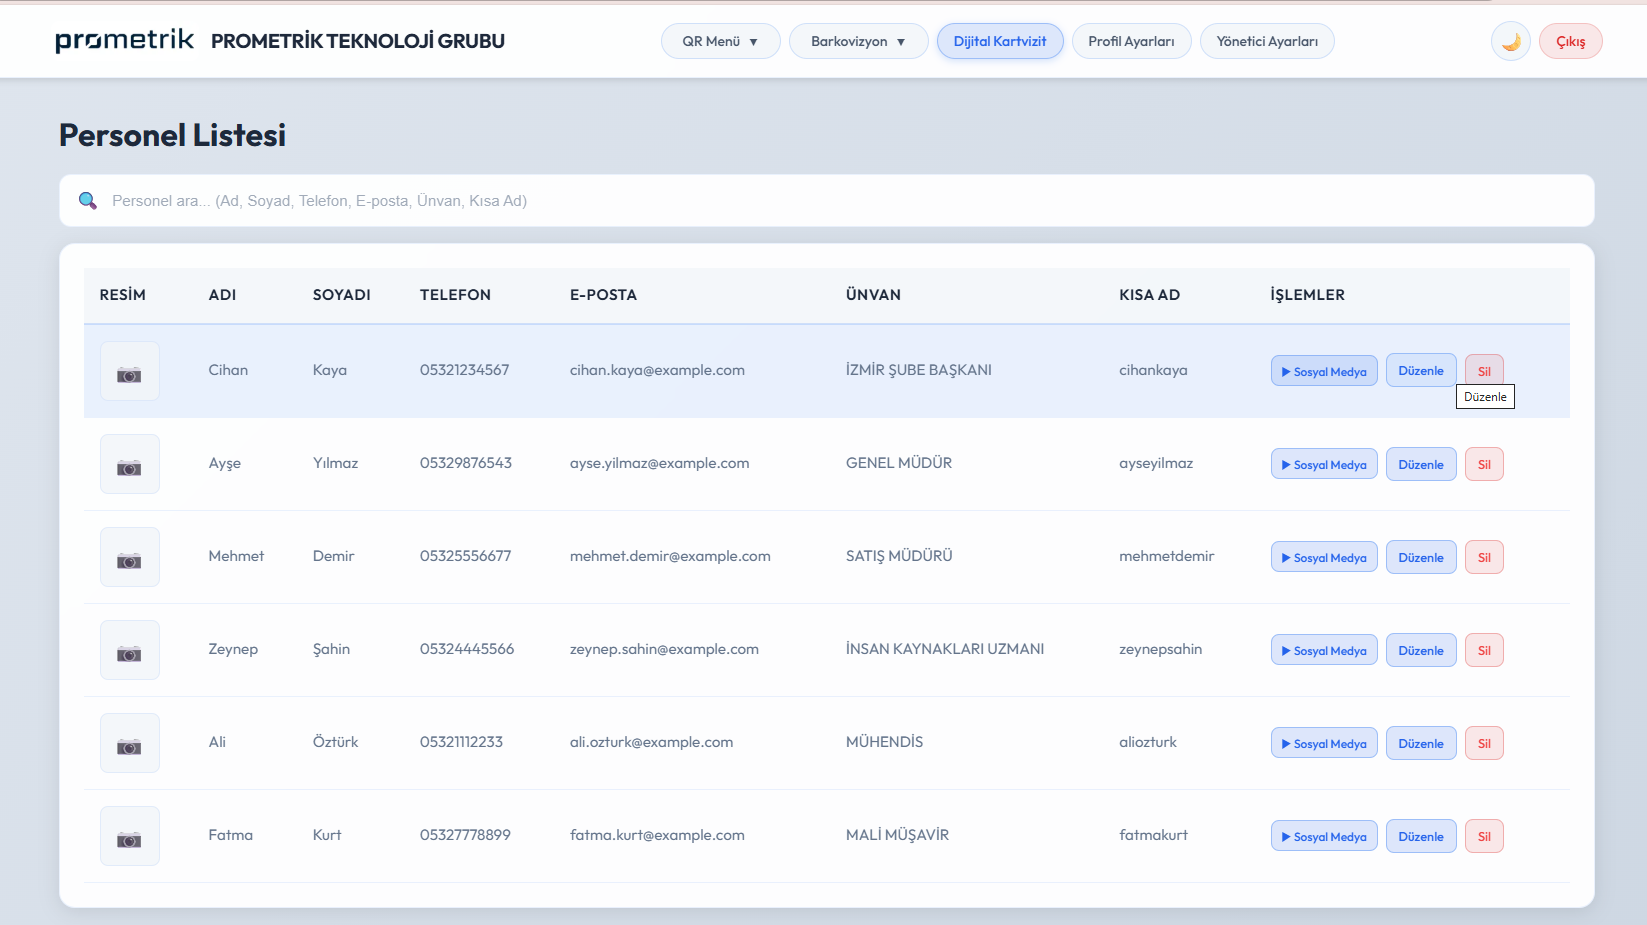Viewport: 1647px width, 925px height.
Task: Go to Yönetici Ayarları page
Action: click(1266, 41)
